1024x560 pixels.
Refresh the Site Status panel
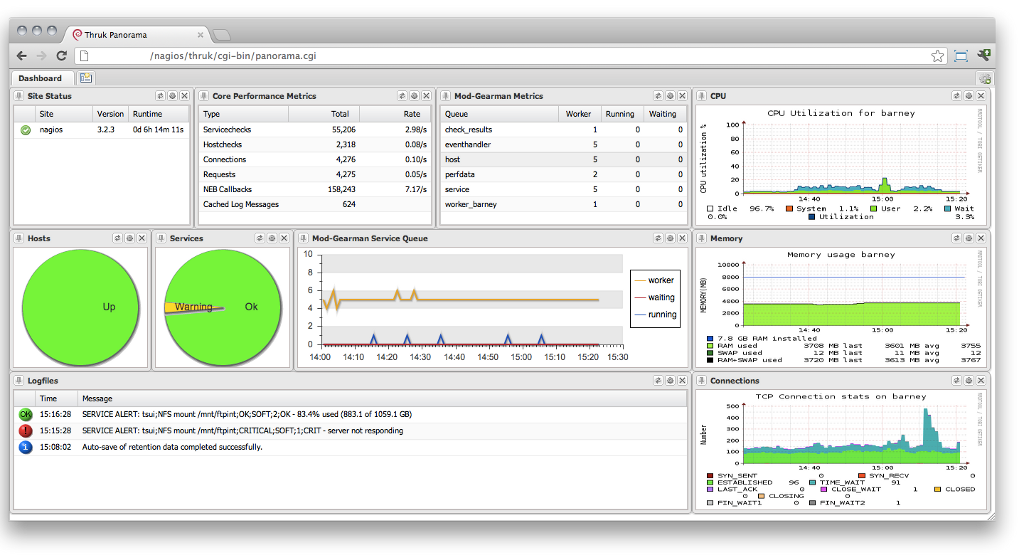click(x=160, y=96)
